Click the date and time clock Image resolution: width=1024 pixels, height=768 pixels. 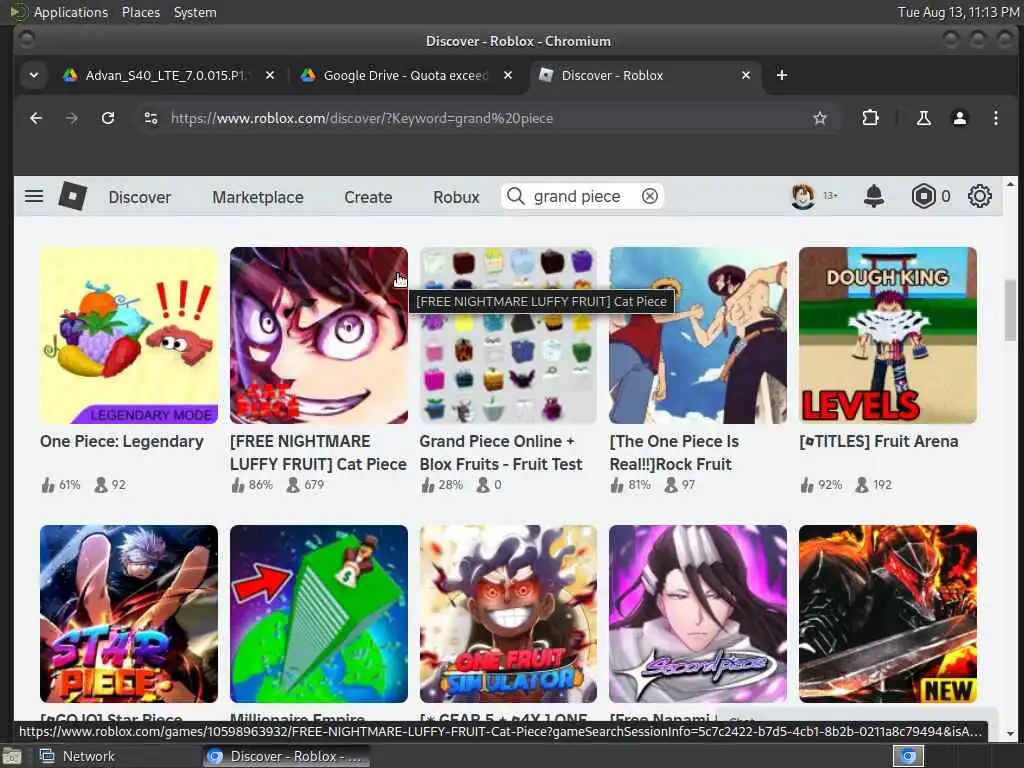[x=958, y=12]
